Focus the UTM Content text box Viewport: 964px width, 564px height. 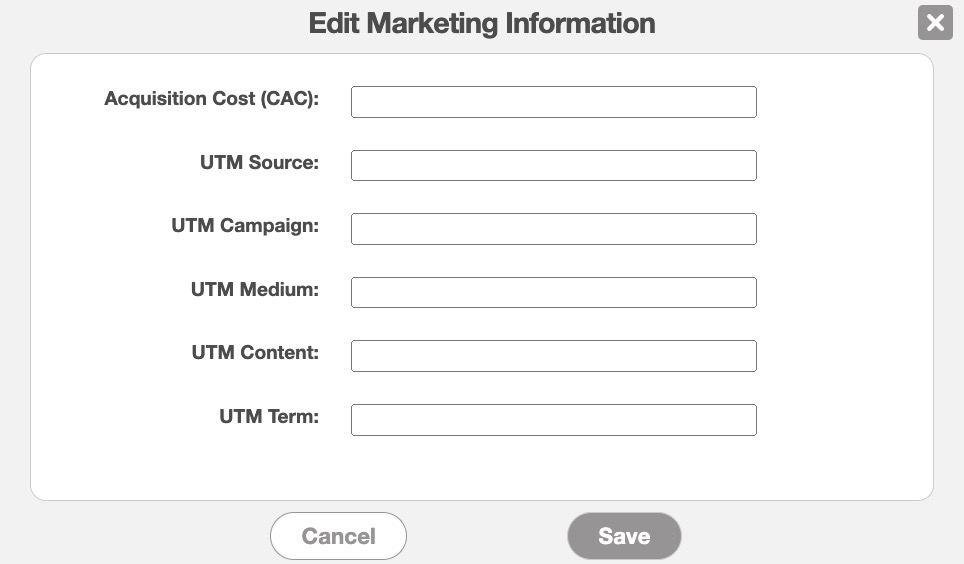(x=553, y=356)
